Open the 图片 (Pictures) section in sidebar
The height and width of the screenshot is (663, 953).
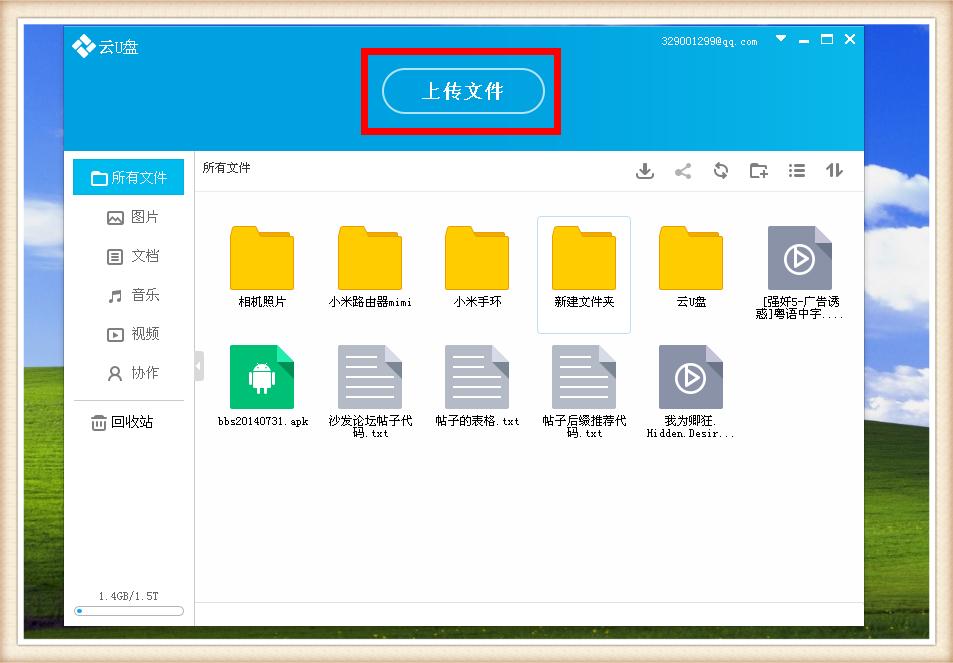pyautogui.click(x=128, y=217)
